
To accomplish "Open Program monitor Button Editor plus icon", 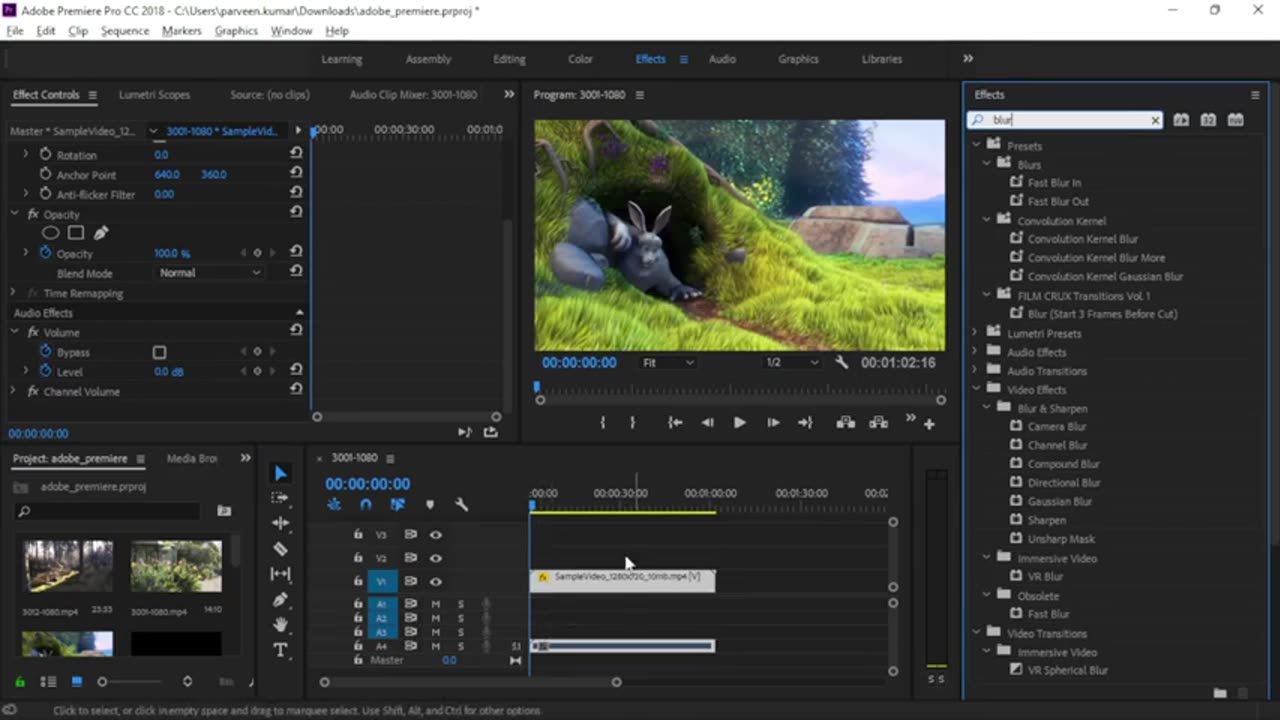I will pos(929,424).
